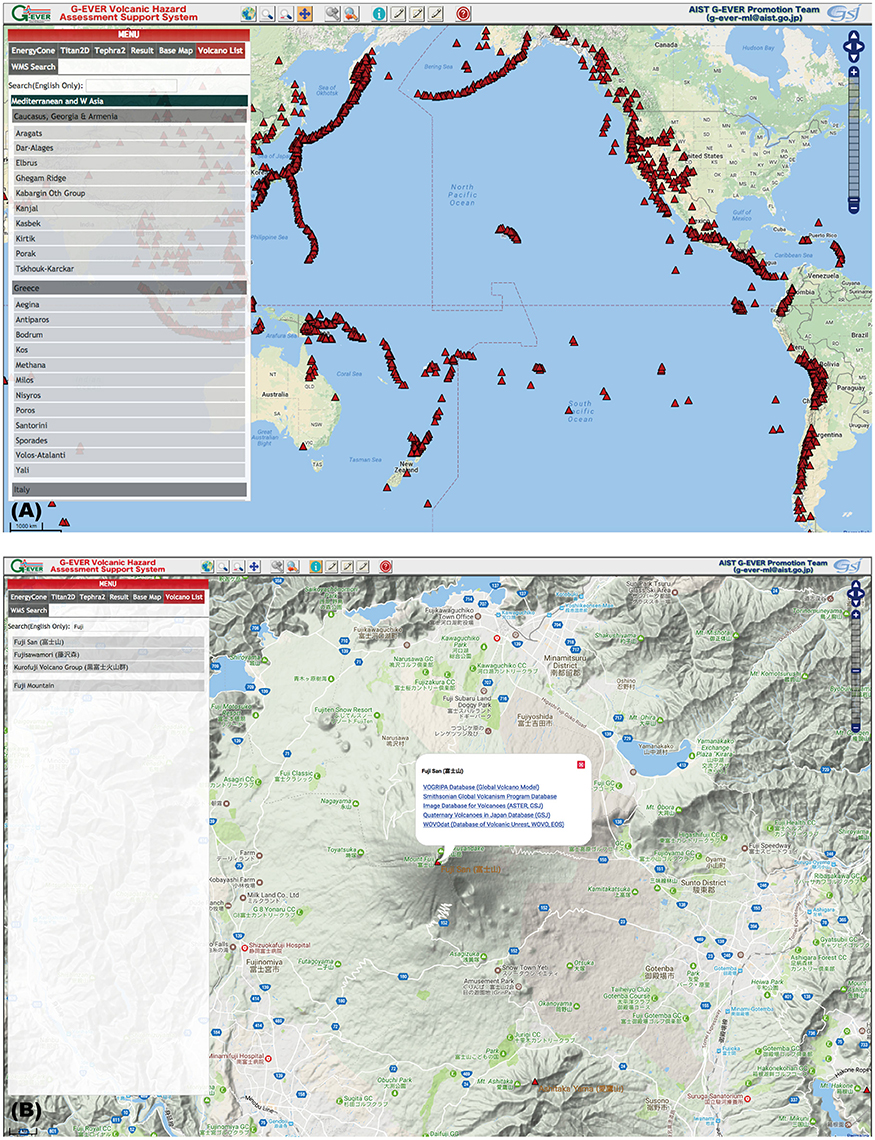Open the Result tab in panel A
875x1140 pixels.
pos(142,51)
